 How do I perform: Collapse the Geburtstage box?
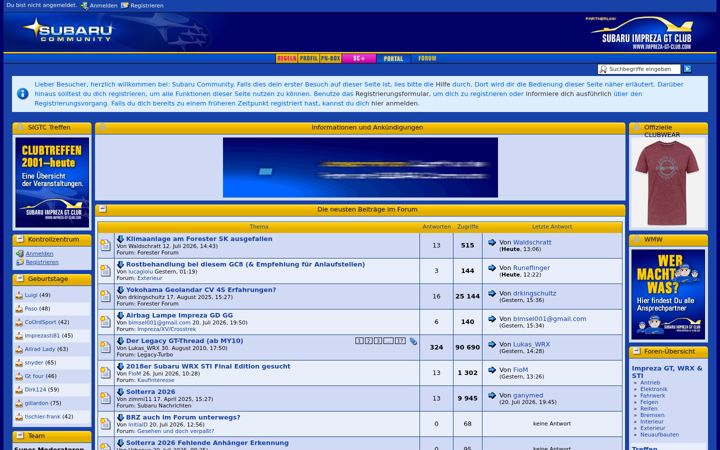click(x=20, y=279)
